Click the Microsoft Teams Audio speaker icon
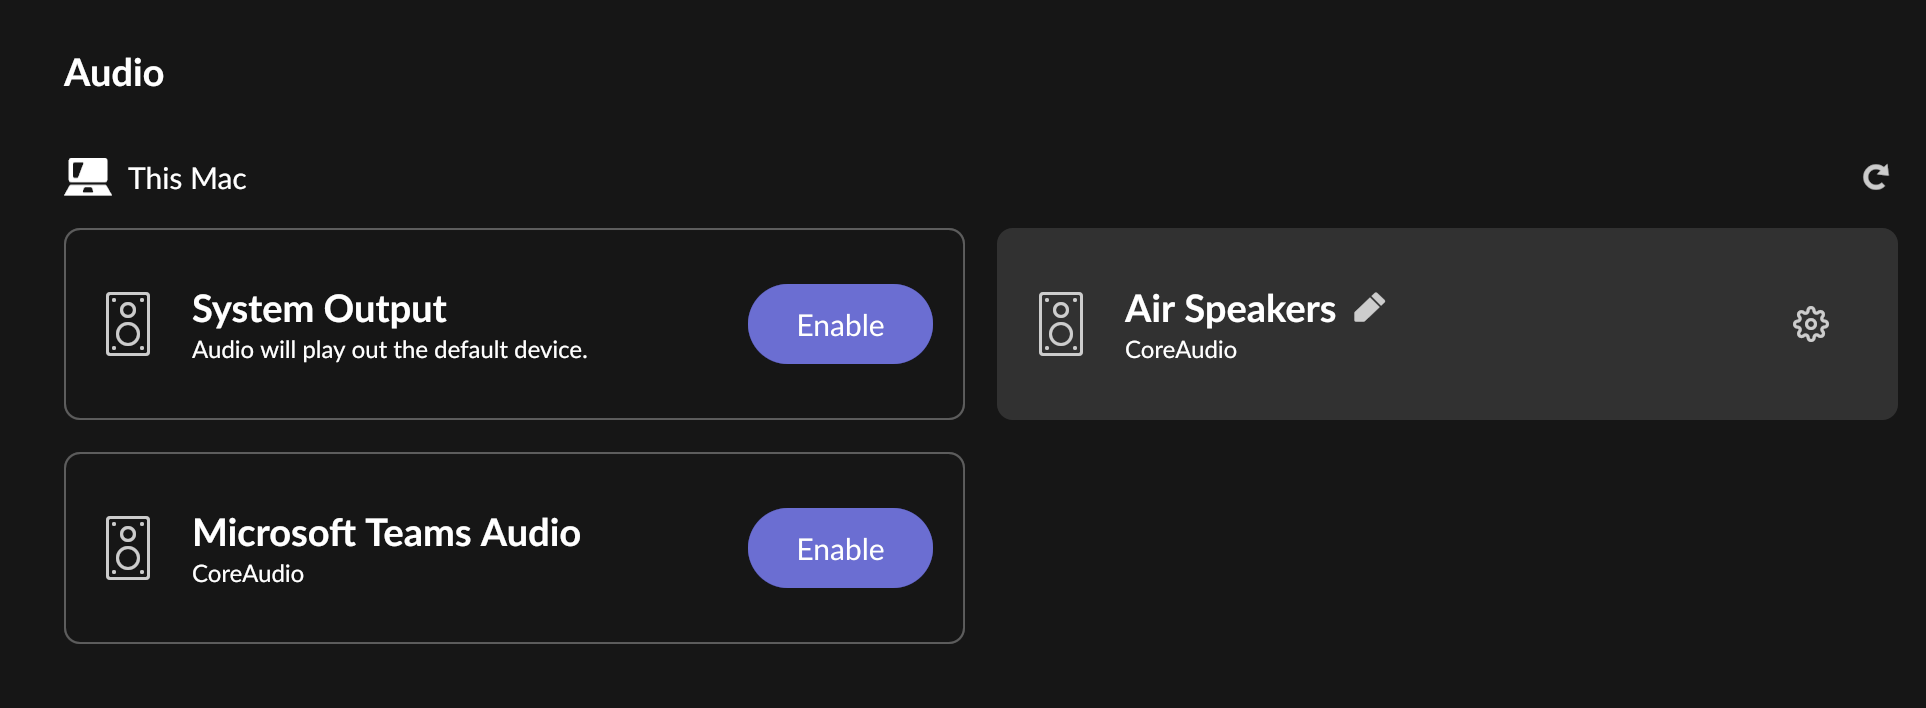 click(128, 548)
